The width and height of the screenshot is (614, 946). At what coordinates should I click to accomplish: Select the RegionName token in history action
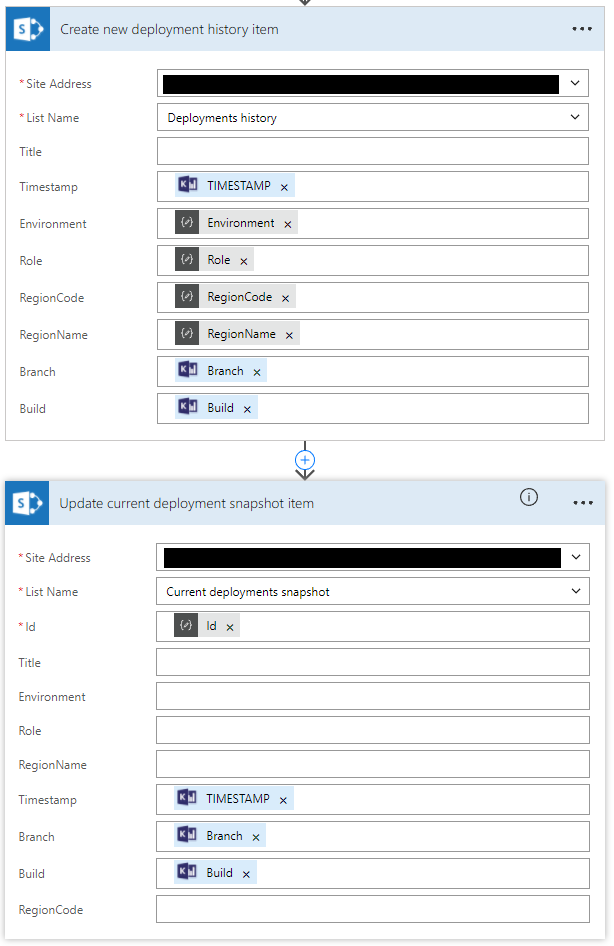240,334
